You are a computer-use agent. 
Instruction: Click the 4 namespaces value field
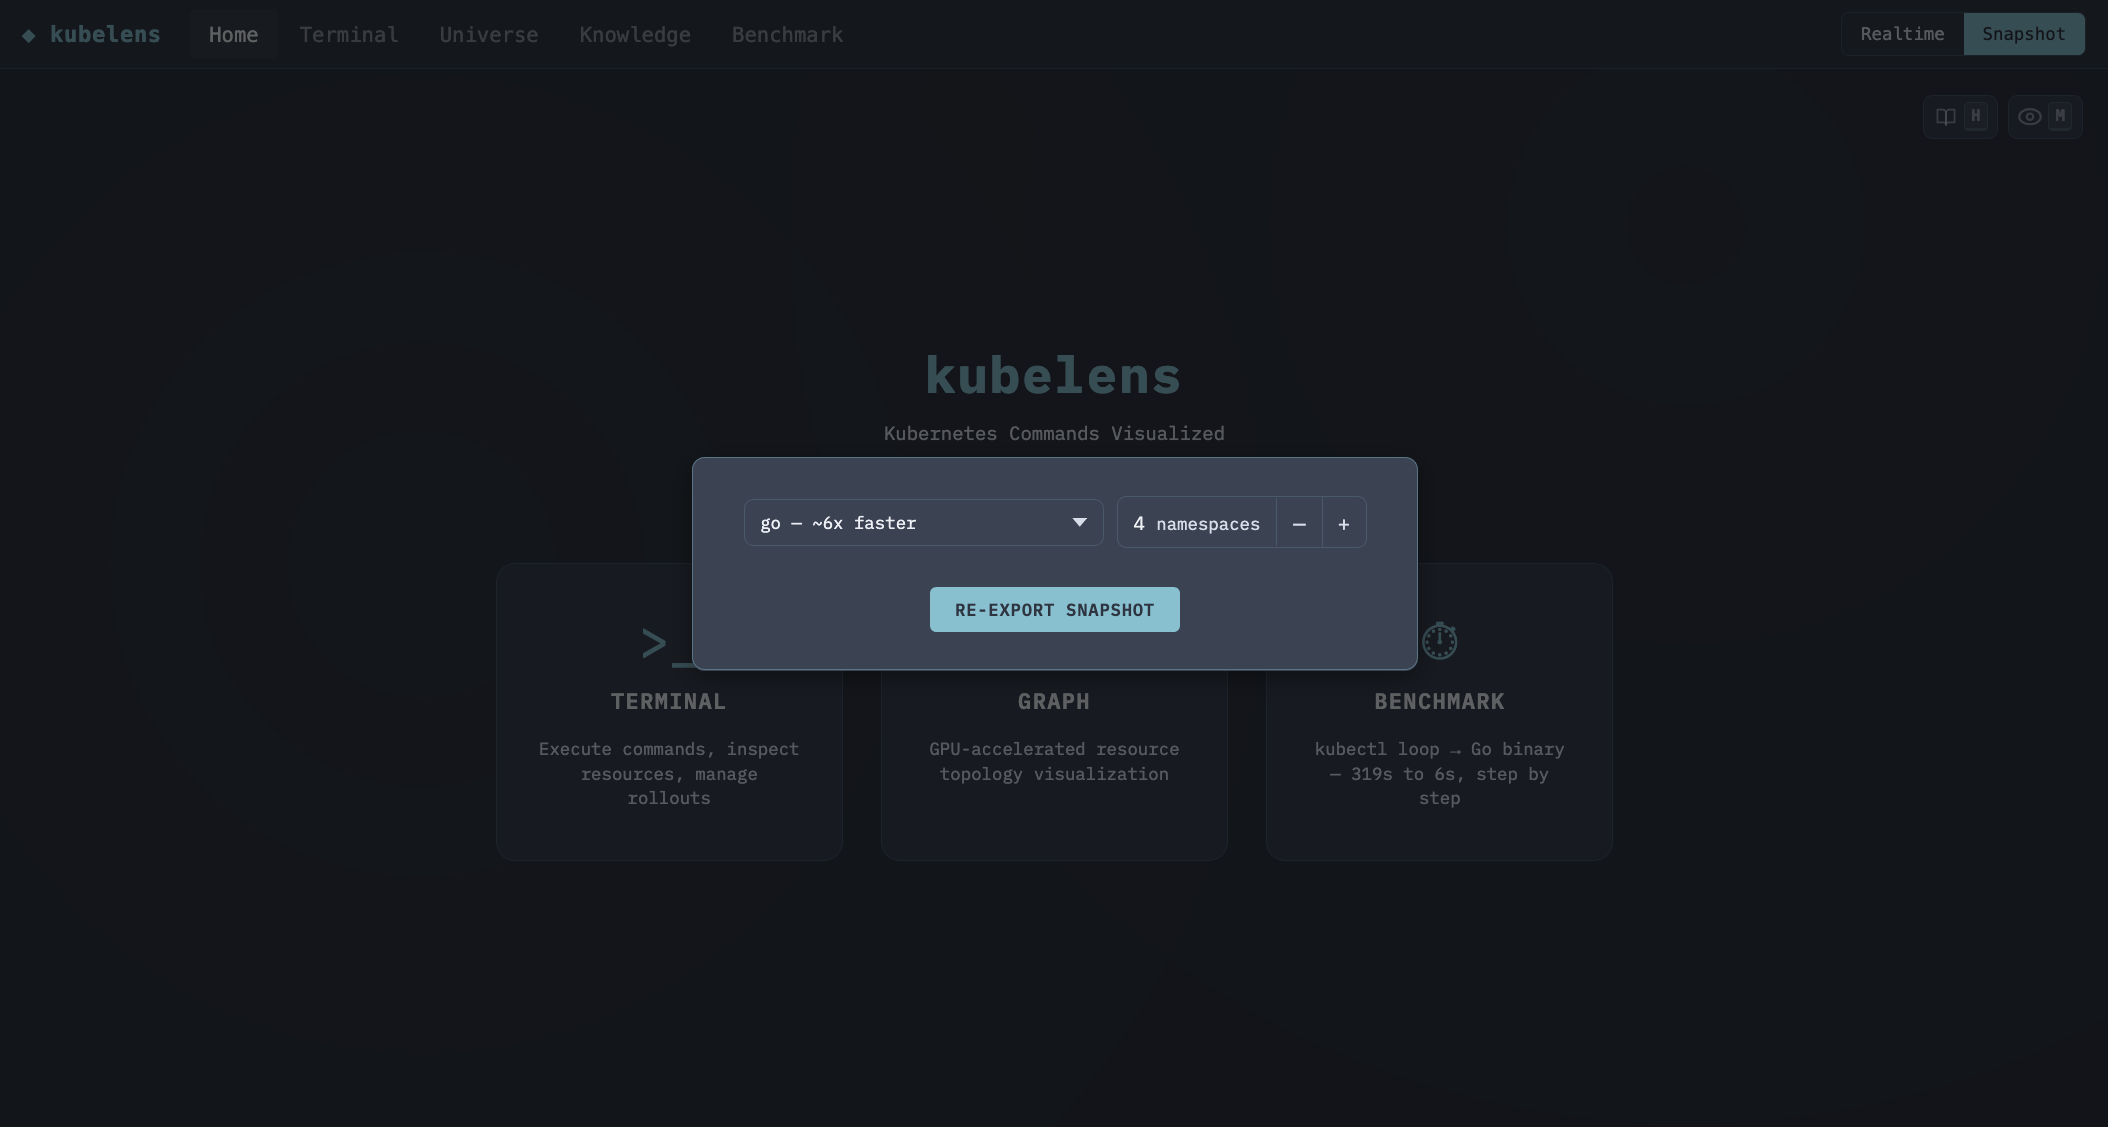pyautogui.click(x=1196, y=524)
